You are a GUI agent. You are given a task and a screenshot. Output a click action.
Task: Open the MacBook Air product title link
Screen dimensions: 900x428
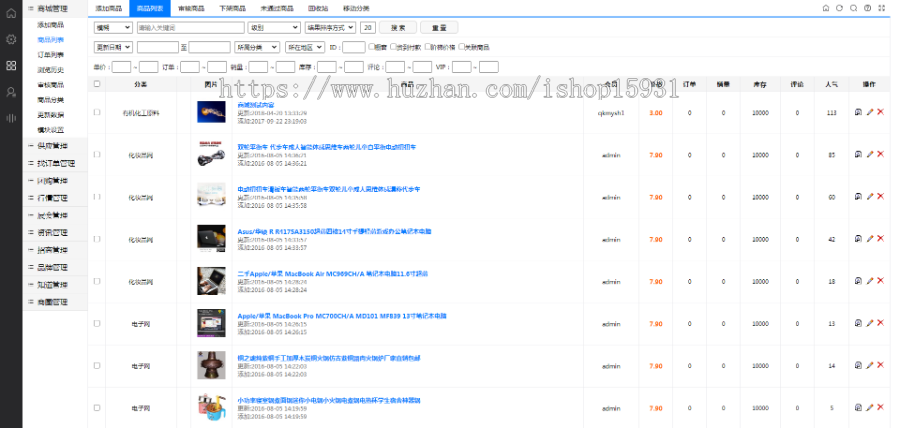[x=332, y=274]
